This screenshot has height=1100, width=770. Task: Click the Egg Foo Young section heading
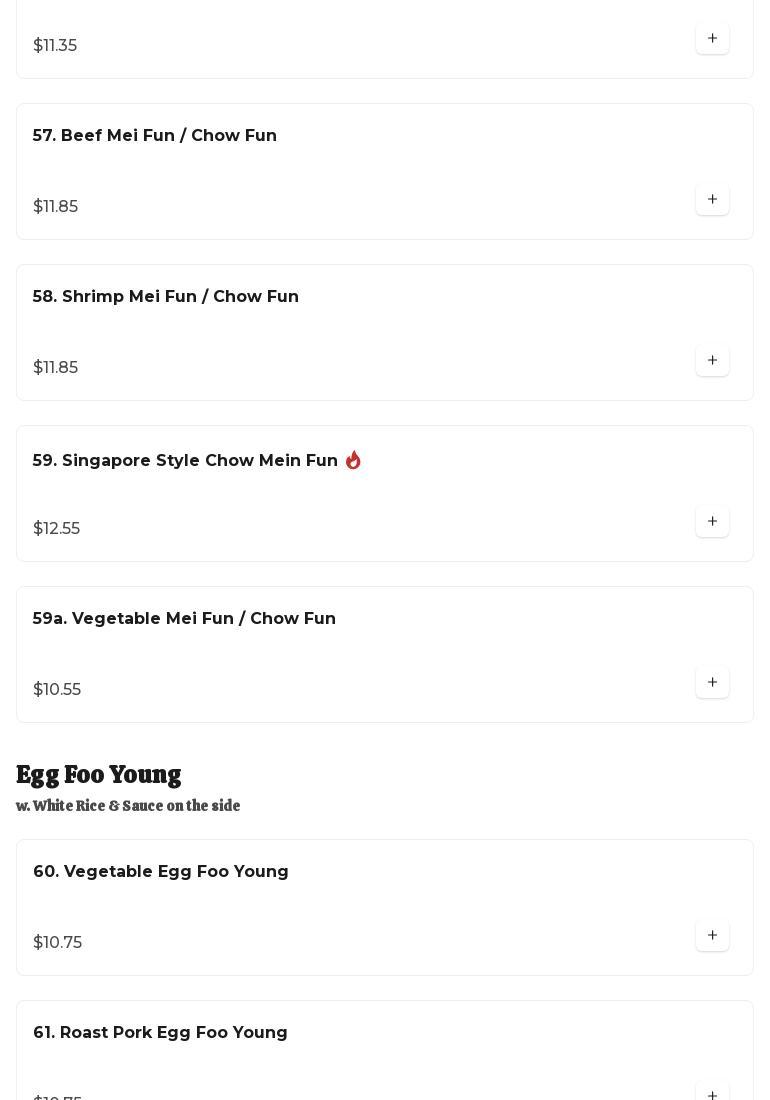click(x=99, y=775)
